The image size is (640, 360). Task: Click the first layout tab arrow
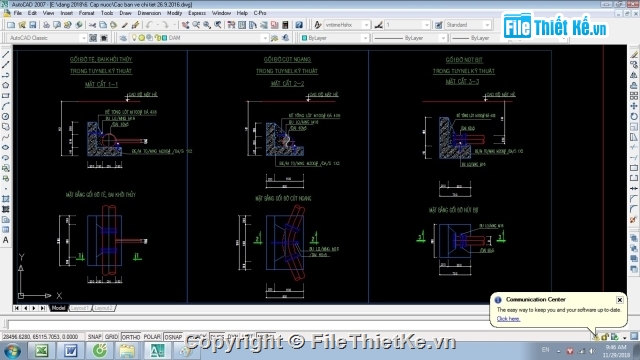coord(17,308)
